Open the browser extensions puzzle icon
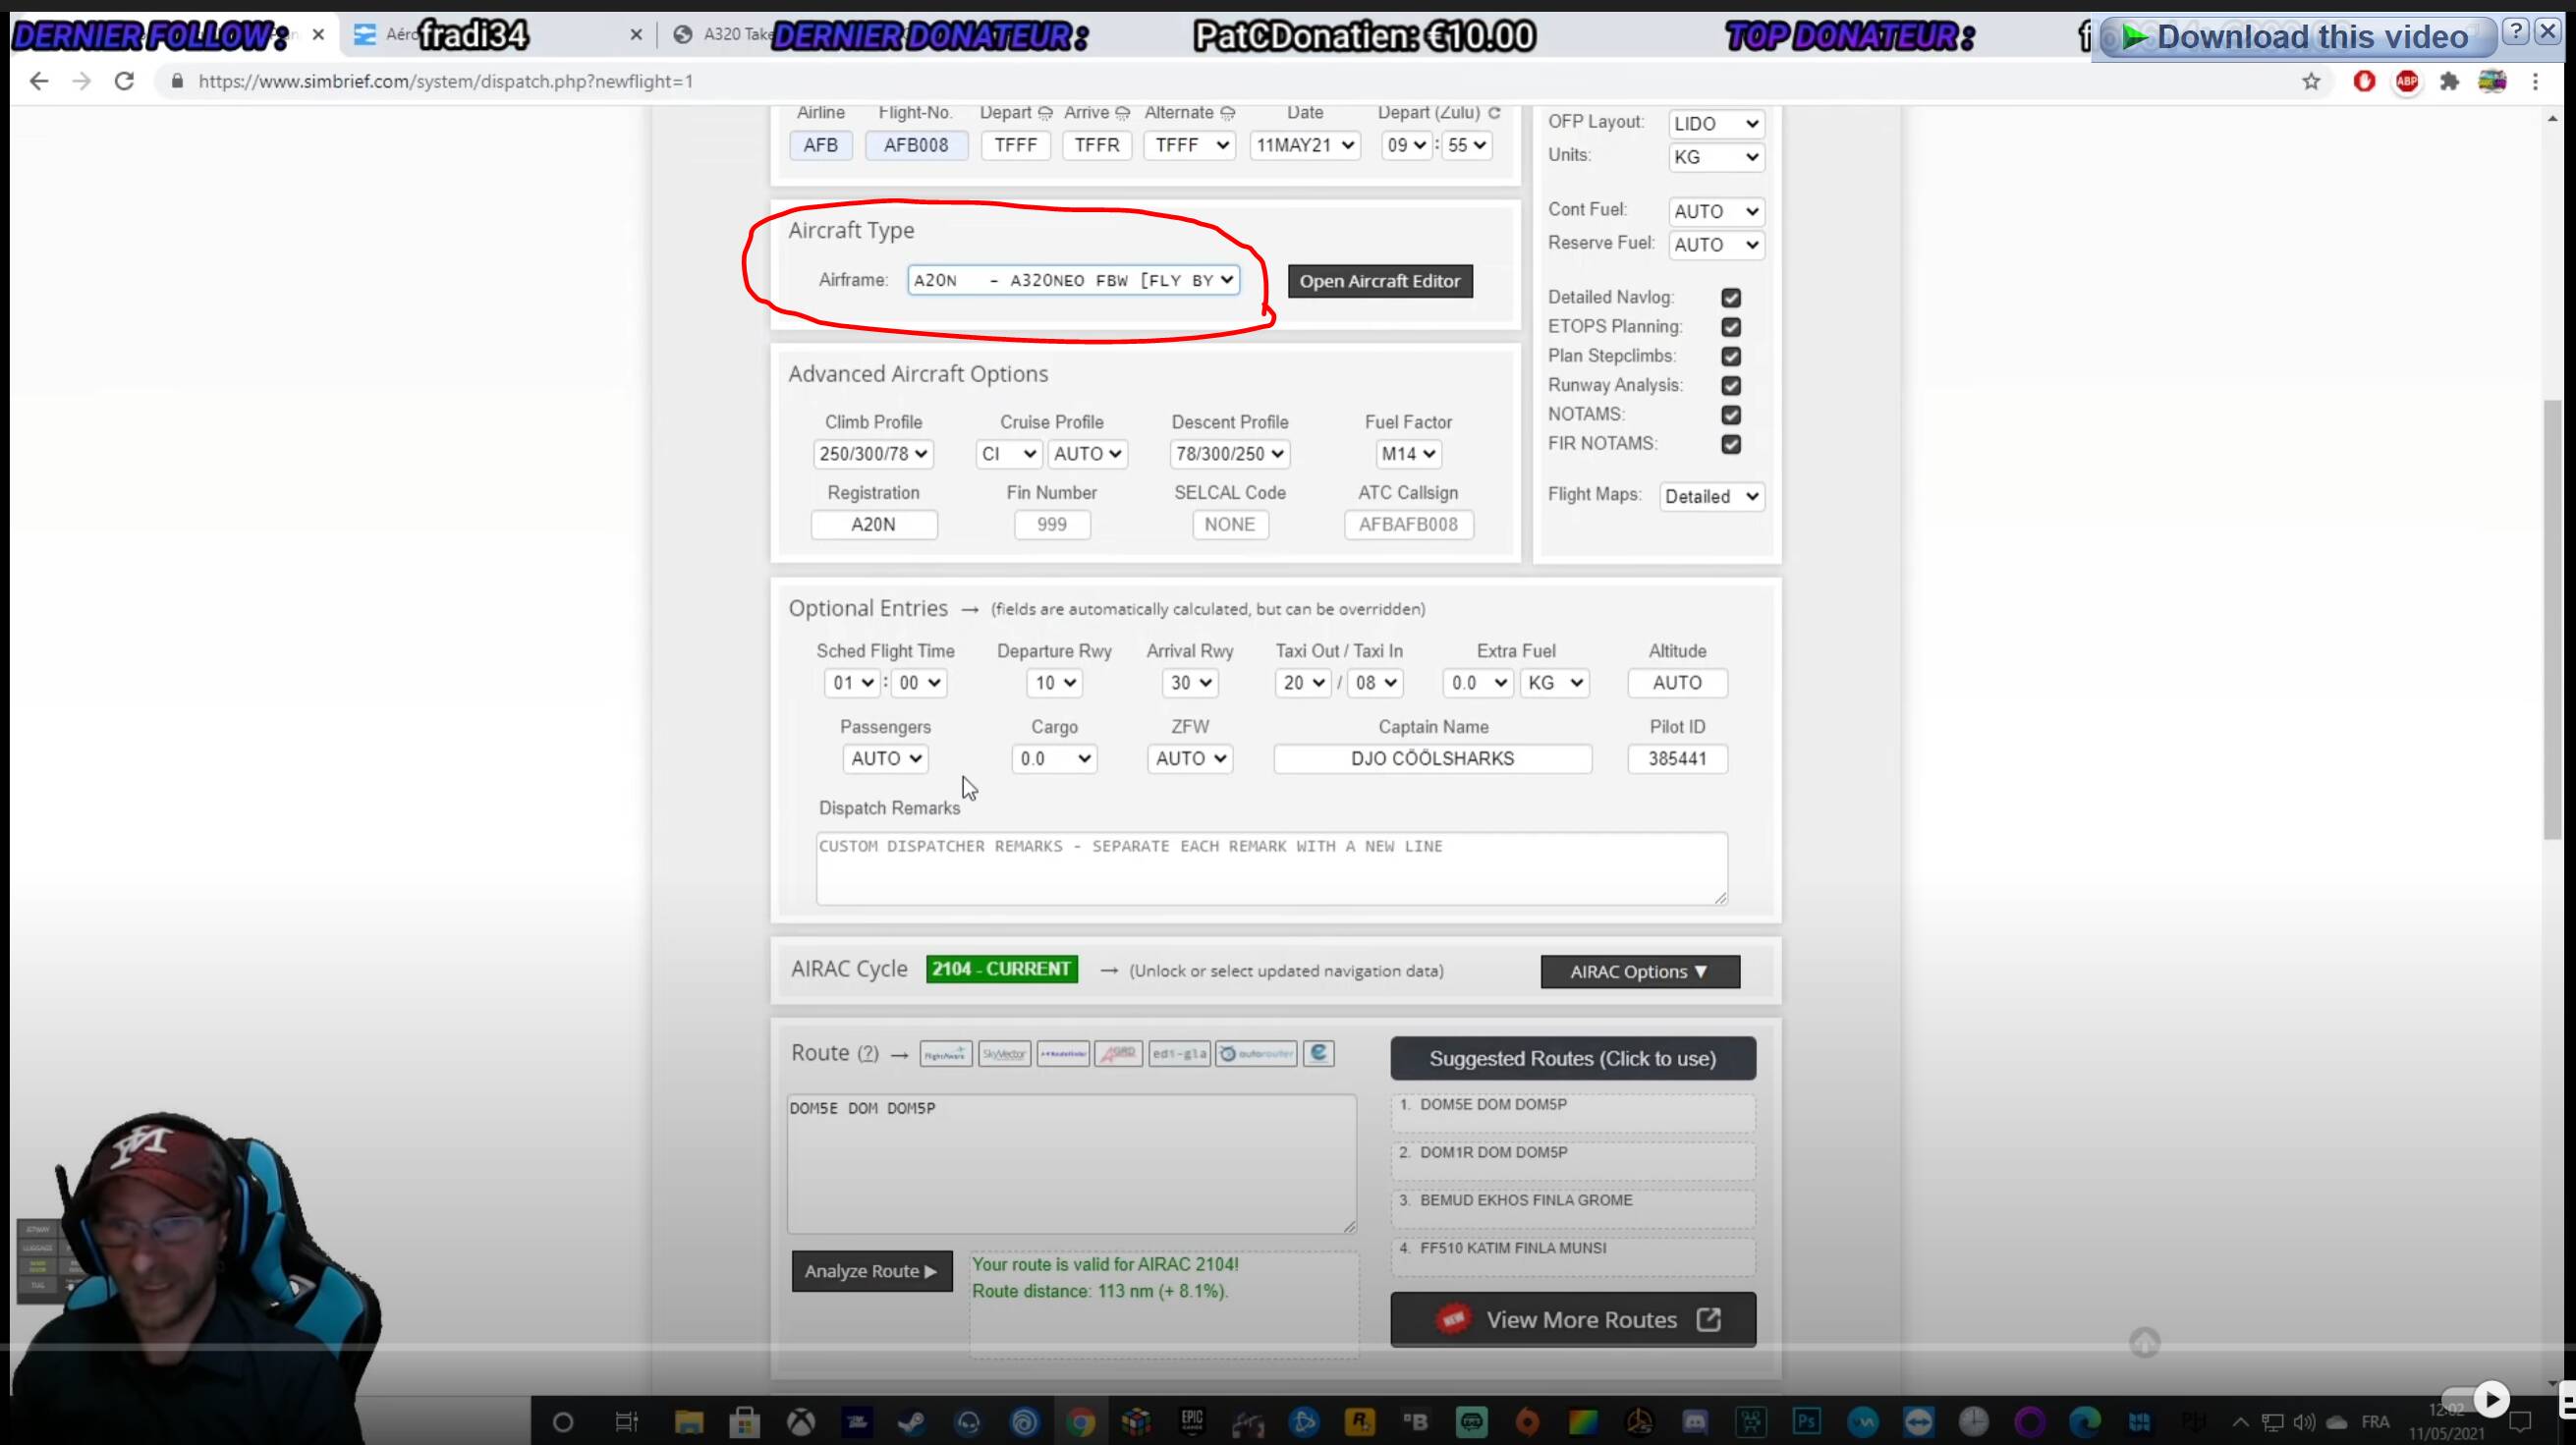The image size is (2576, 1445). click(2448, 81)
